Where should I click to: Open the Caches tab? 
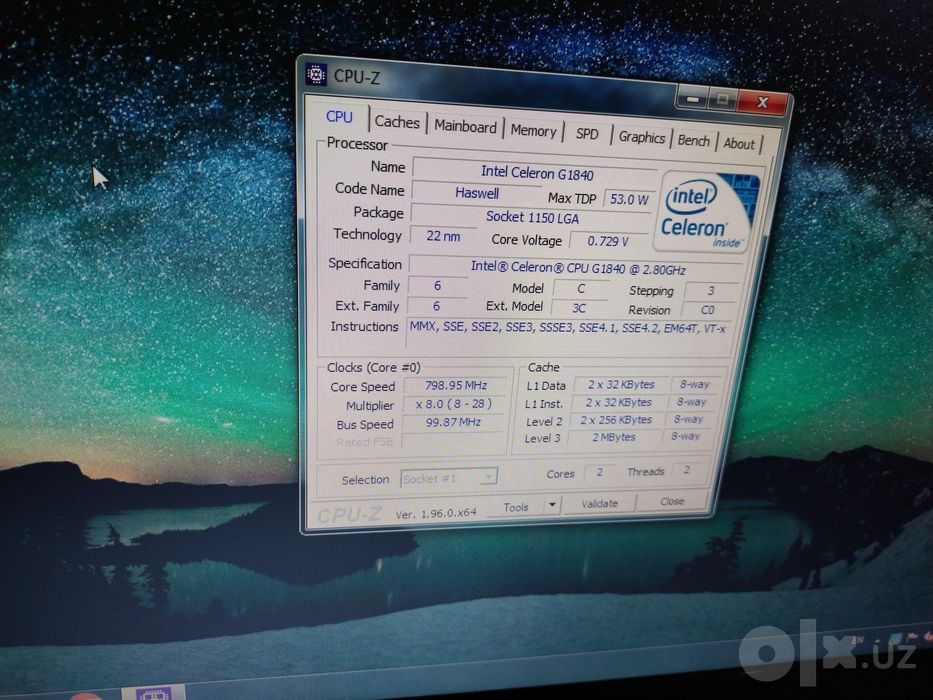click(x=397, y=122)
